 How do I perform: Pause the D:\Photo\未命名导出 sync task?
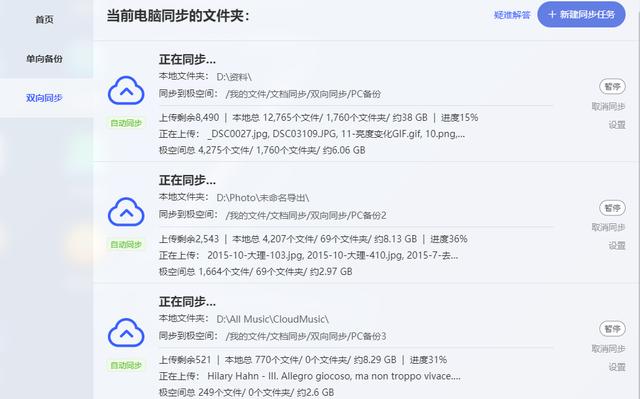pyautogui.click(x=612, y=208)
